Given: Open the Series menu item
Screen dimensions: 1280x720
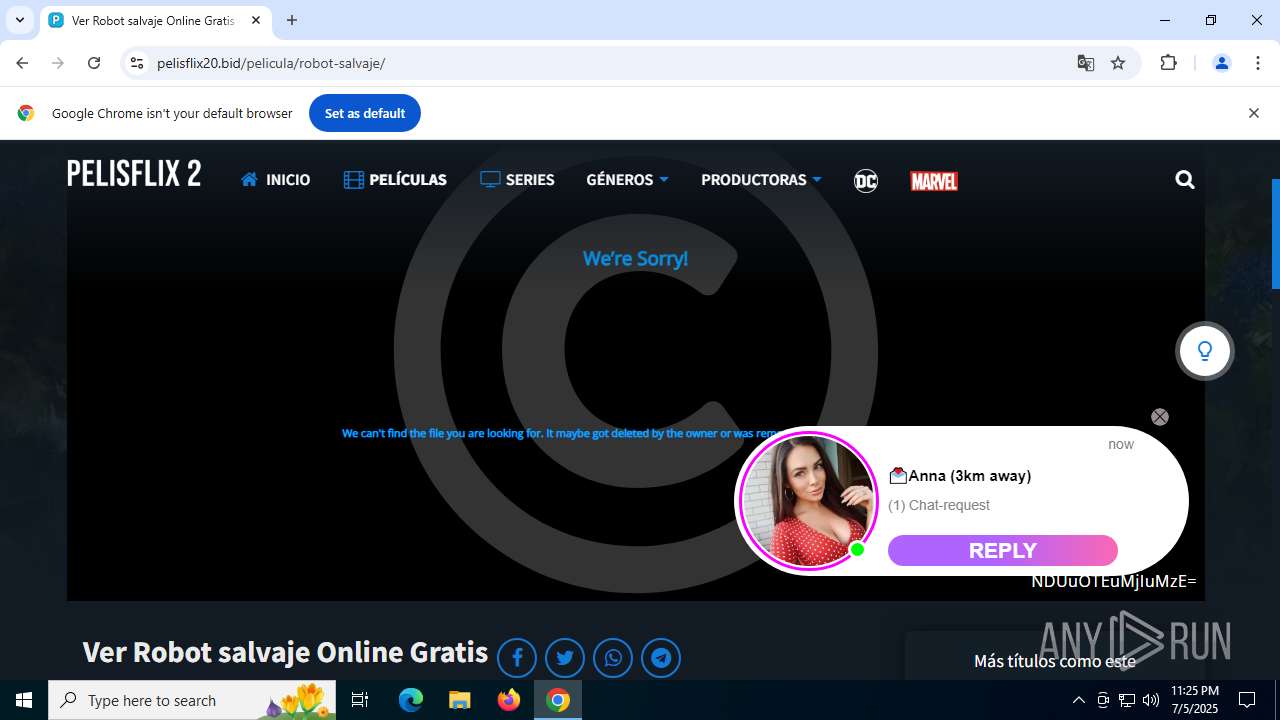Looking at the screenshot, I should 517,180.
